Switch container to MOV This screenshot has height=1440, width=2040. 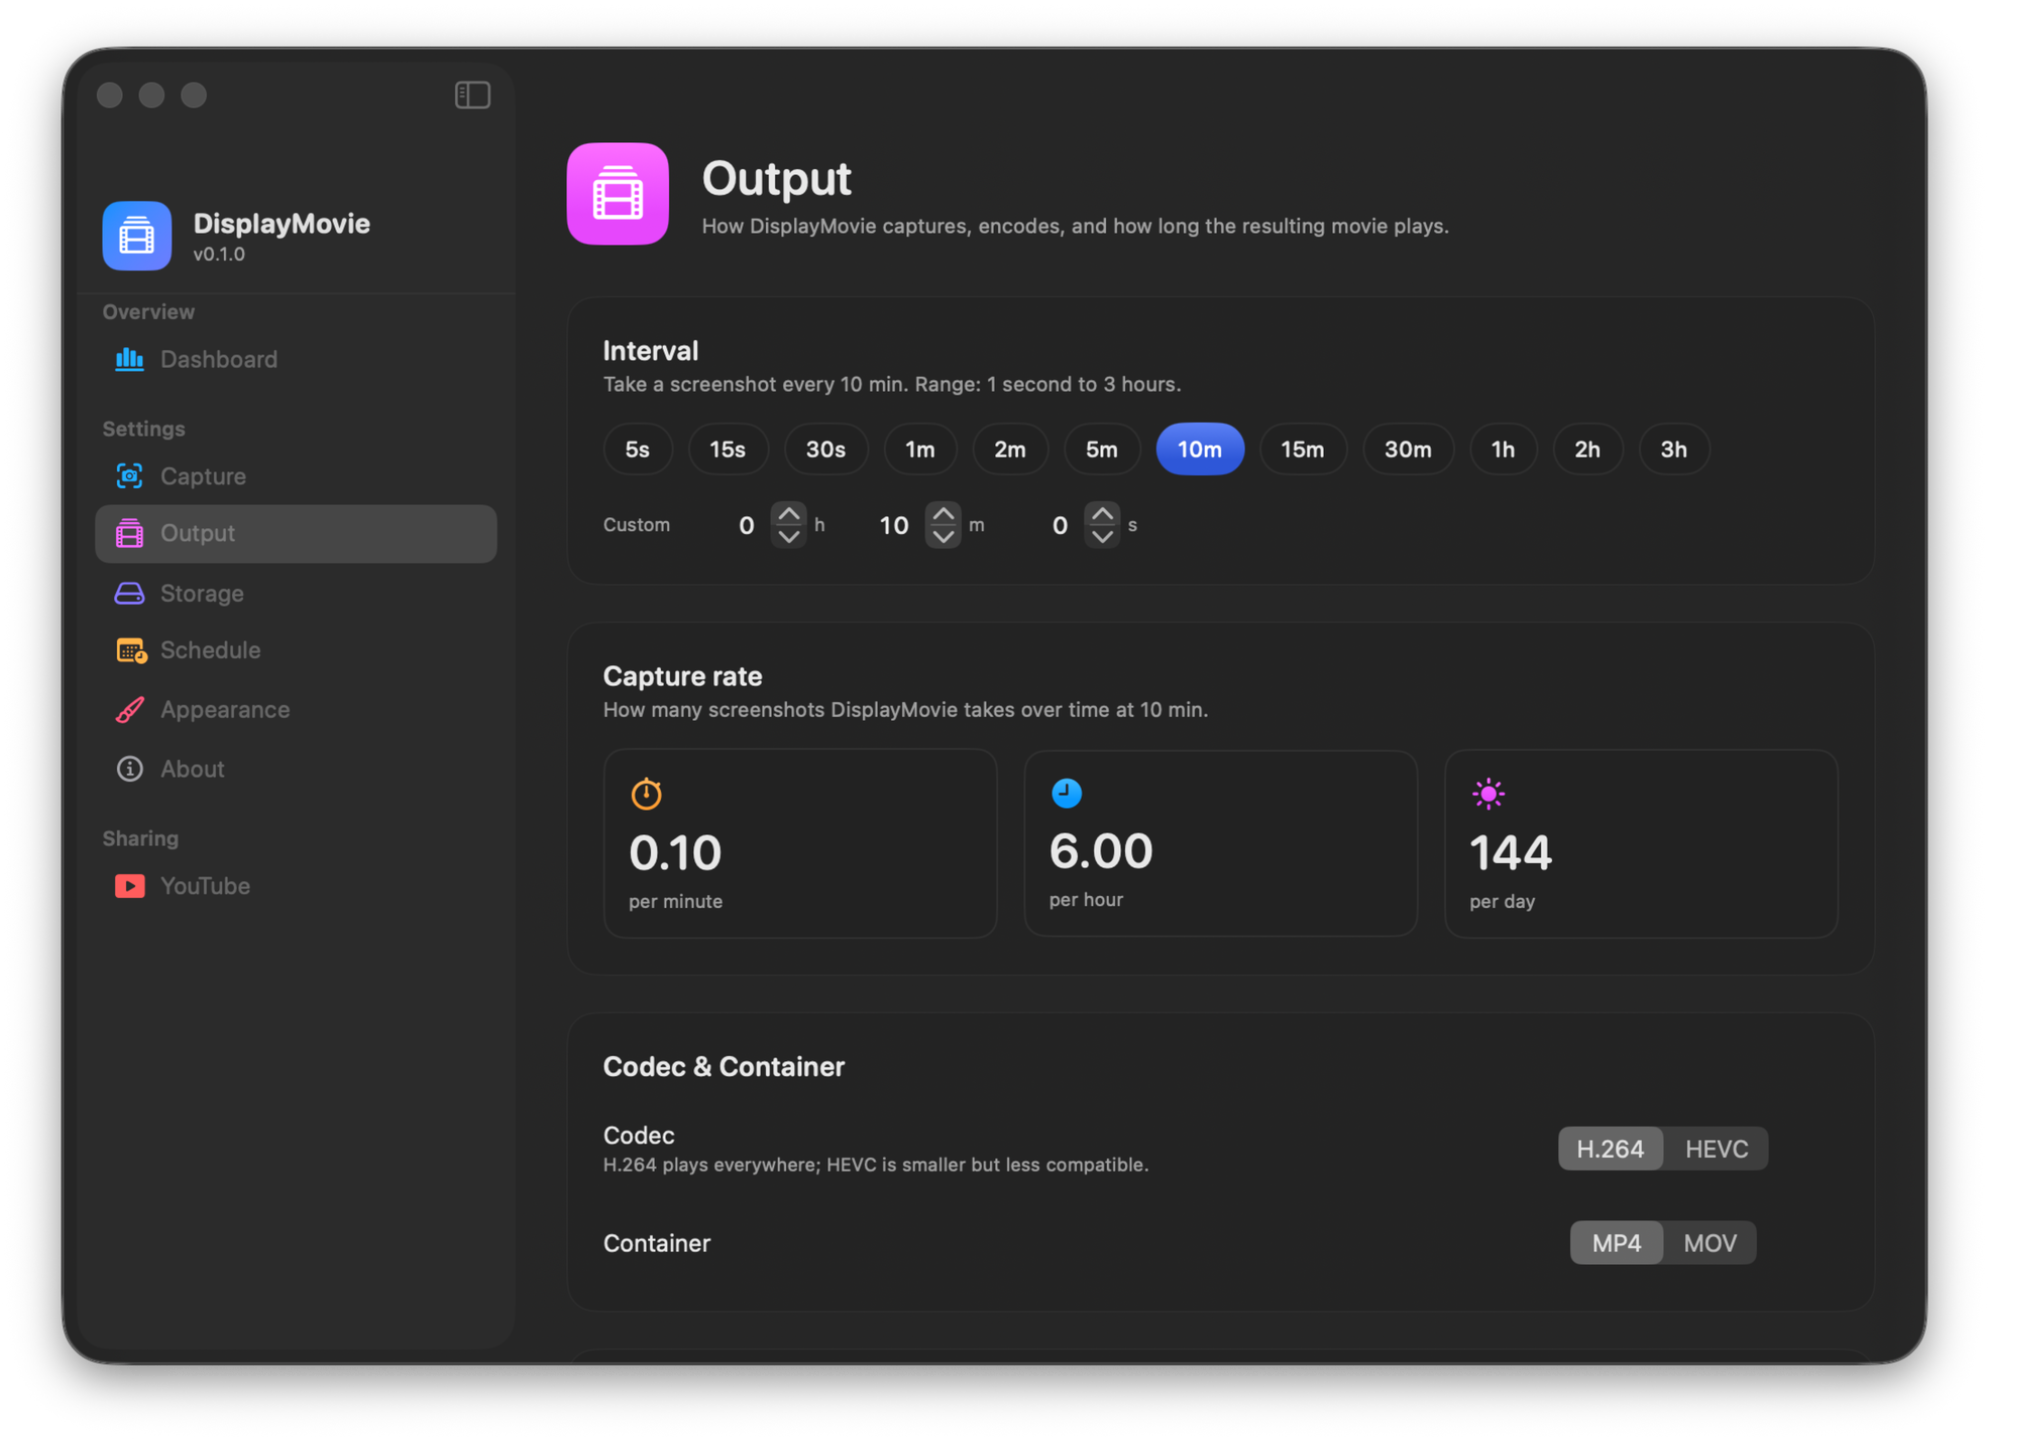point(1709,1243)
